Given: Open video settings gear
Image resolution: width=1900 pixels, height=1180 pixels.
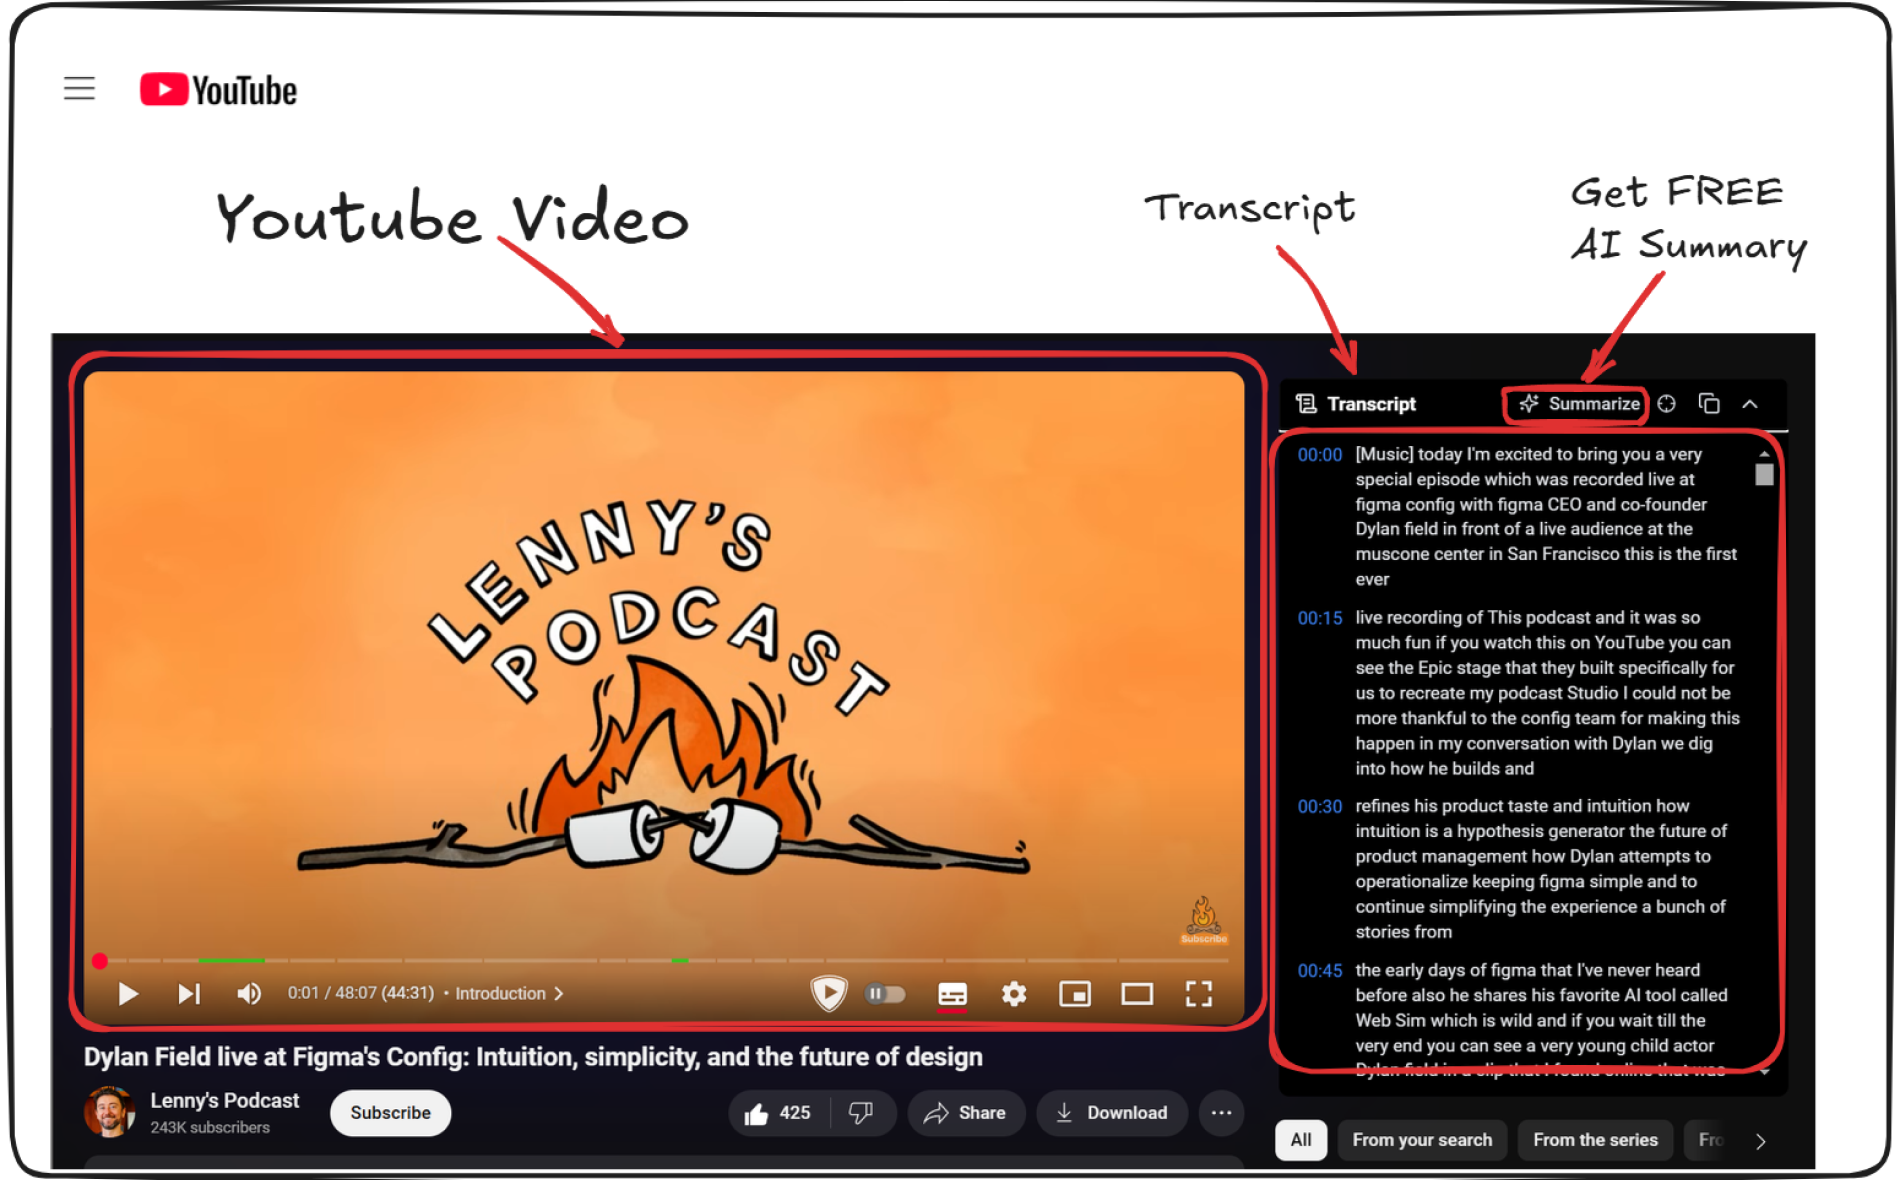Looking at the screenshot, I should (x=1014, y=993).
